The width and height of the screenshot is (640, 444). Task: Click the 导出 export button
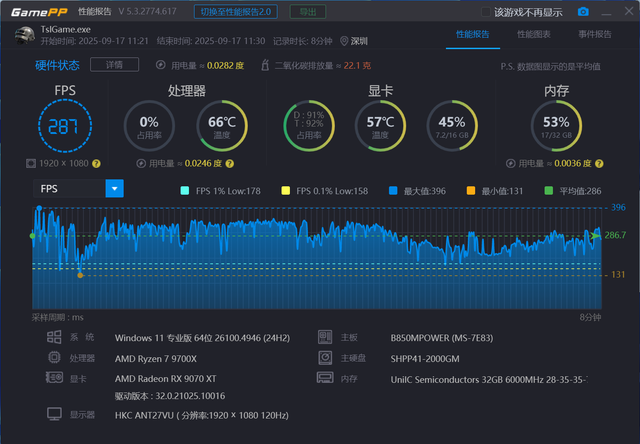pos(308,12)
